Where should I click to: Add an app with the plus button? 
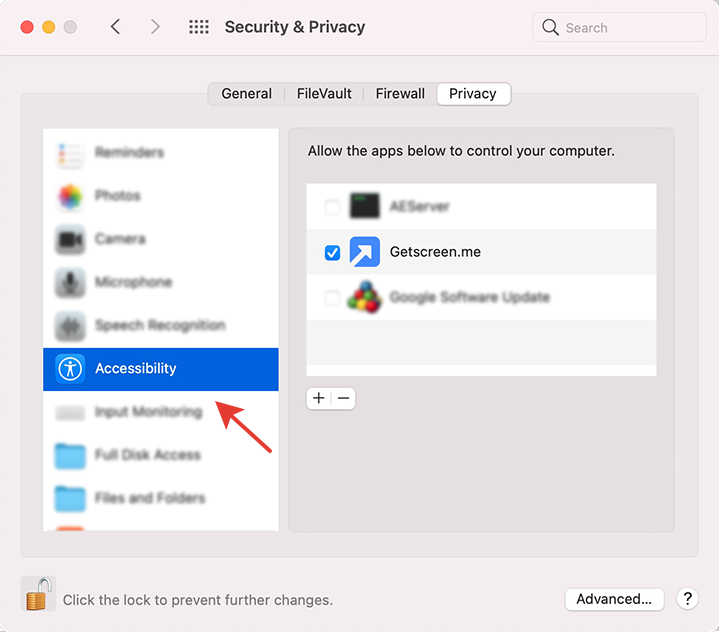[319, 398]
